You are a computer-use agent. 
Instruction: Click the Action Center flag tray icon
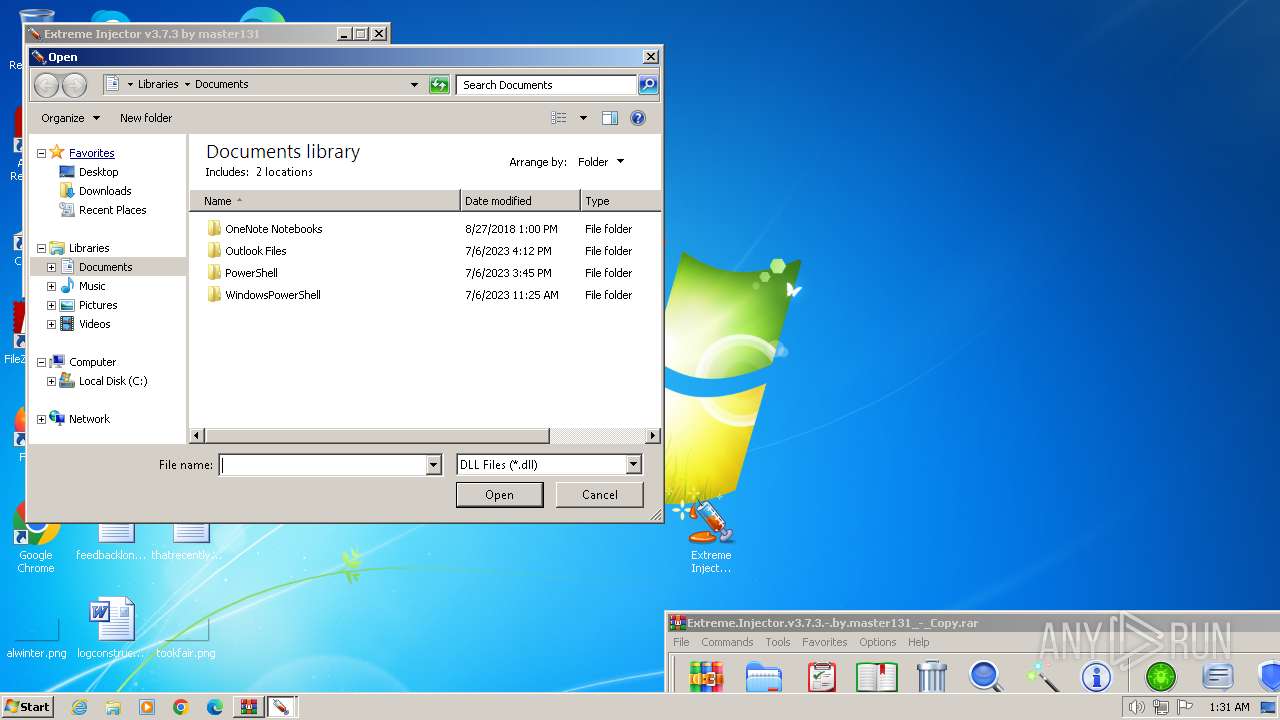(x=1185, y=707)
